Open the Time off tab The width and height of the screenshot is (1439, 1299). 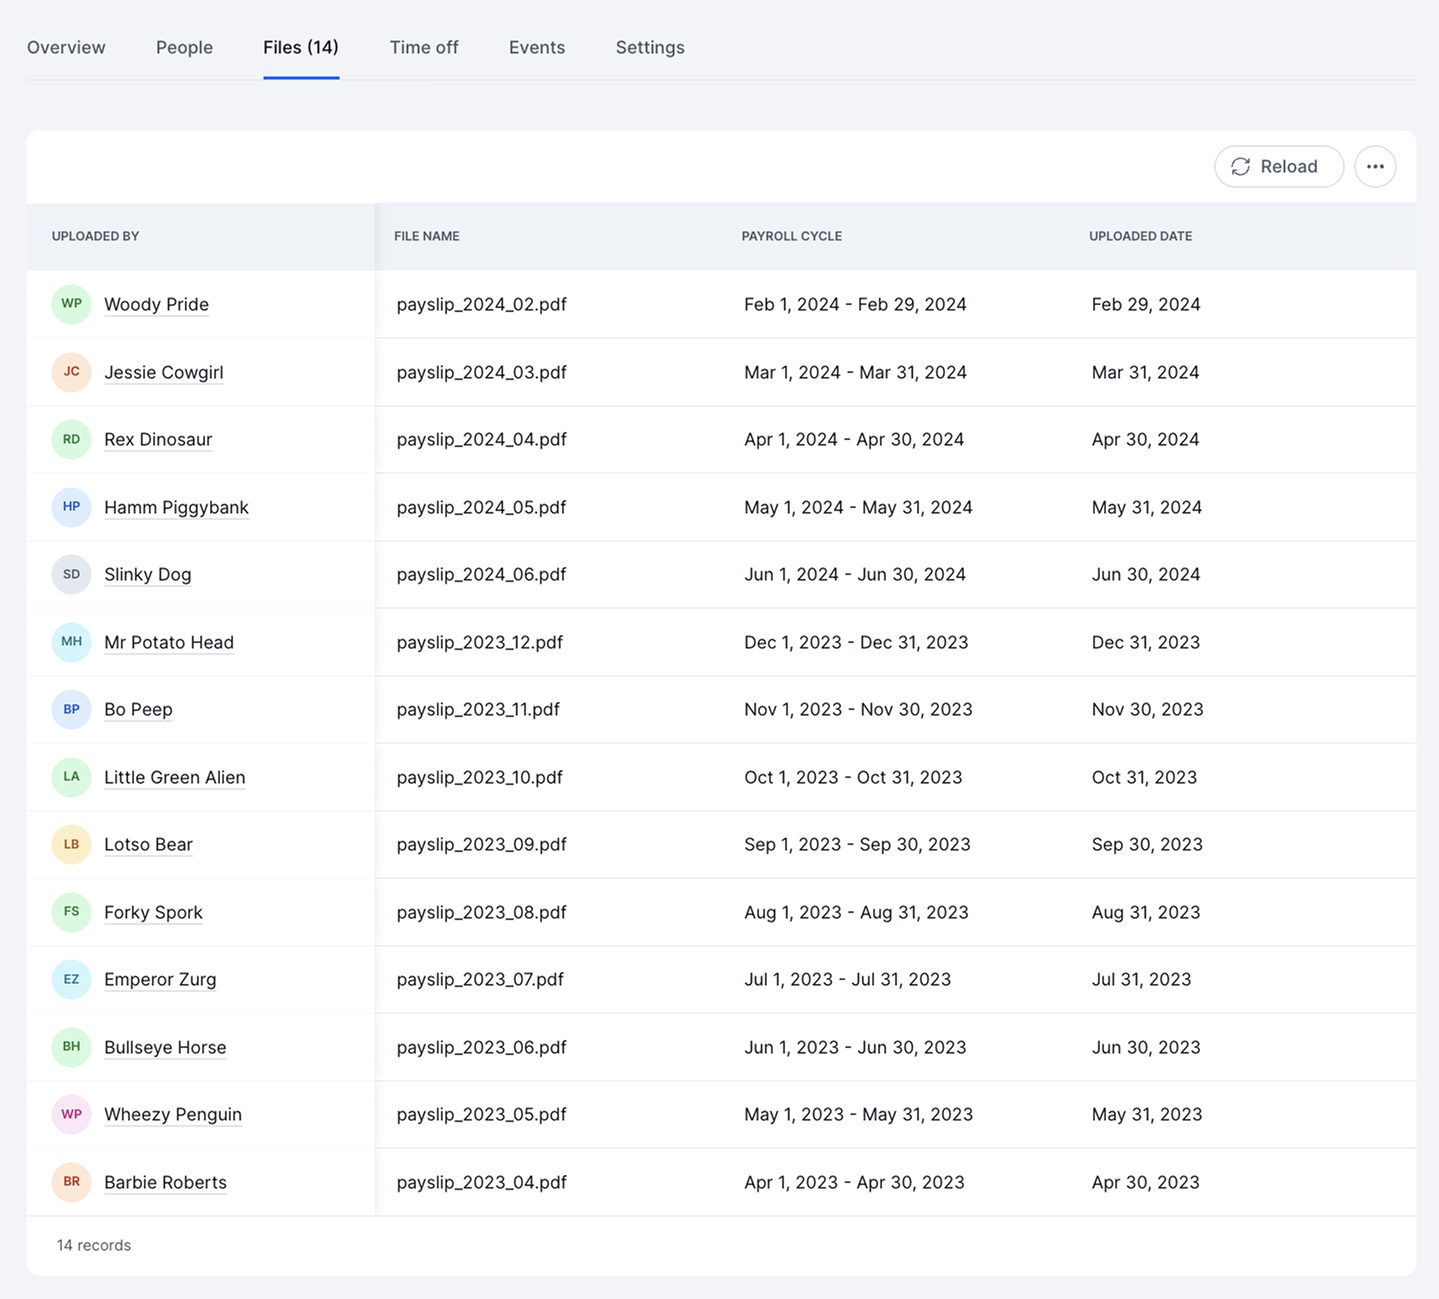[424, 47]
